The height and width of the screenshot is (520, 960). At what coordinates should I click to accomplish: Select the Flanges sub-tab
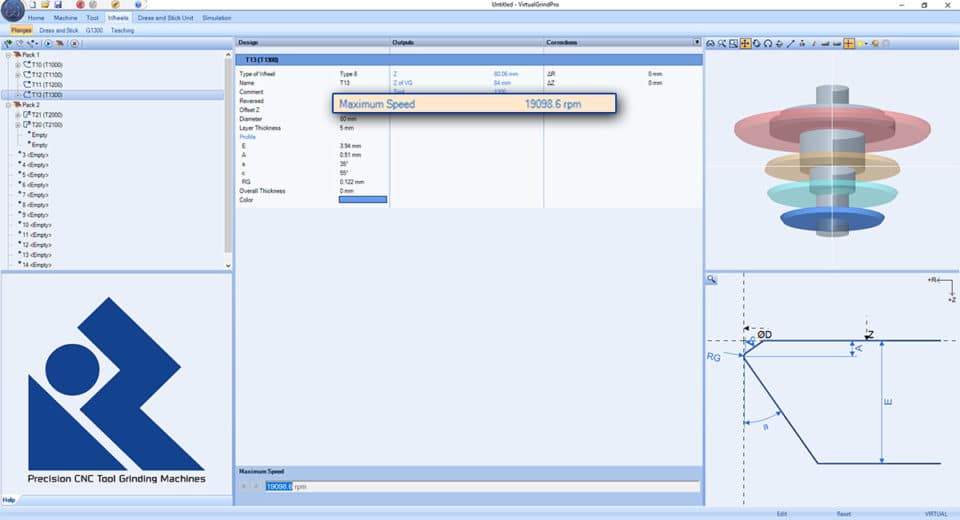[x=21, y=30]
